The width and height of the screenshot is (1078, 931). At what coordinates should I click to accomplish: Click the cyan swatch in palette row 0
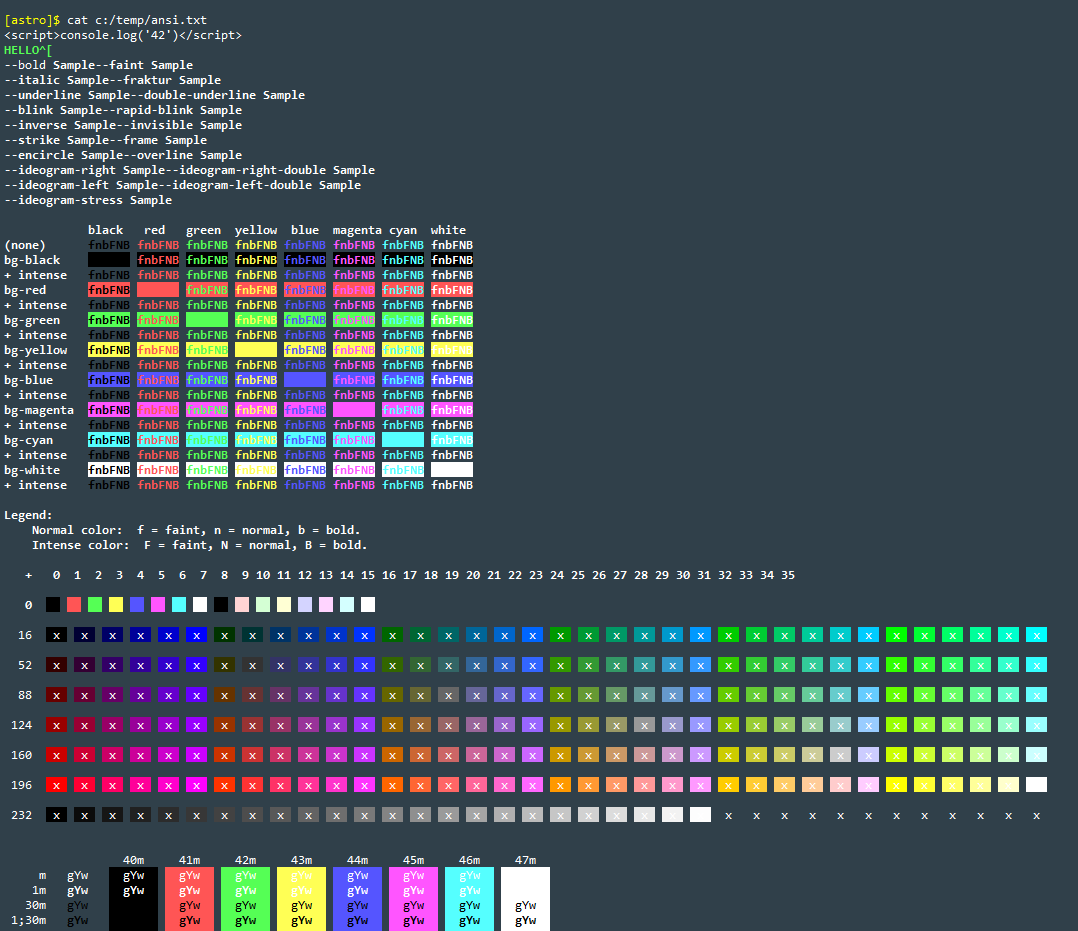179,604
